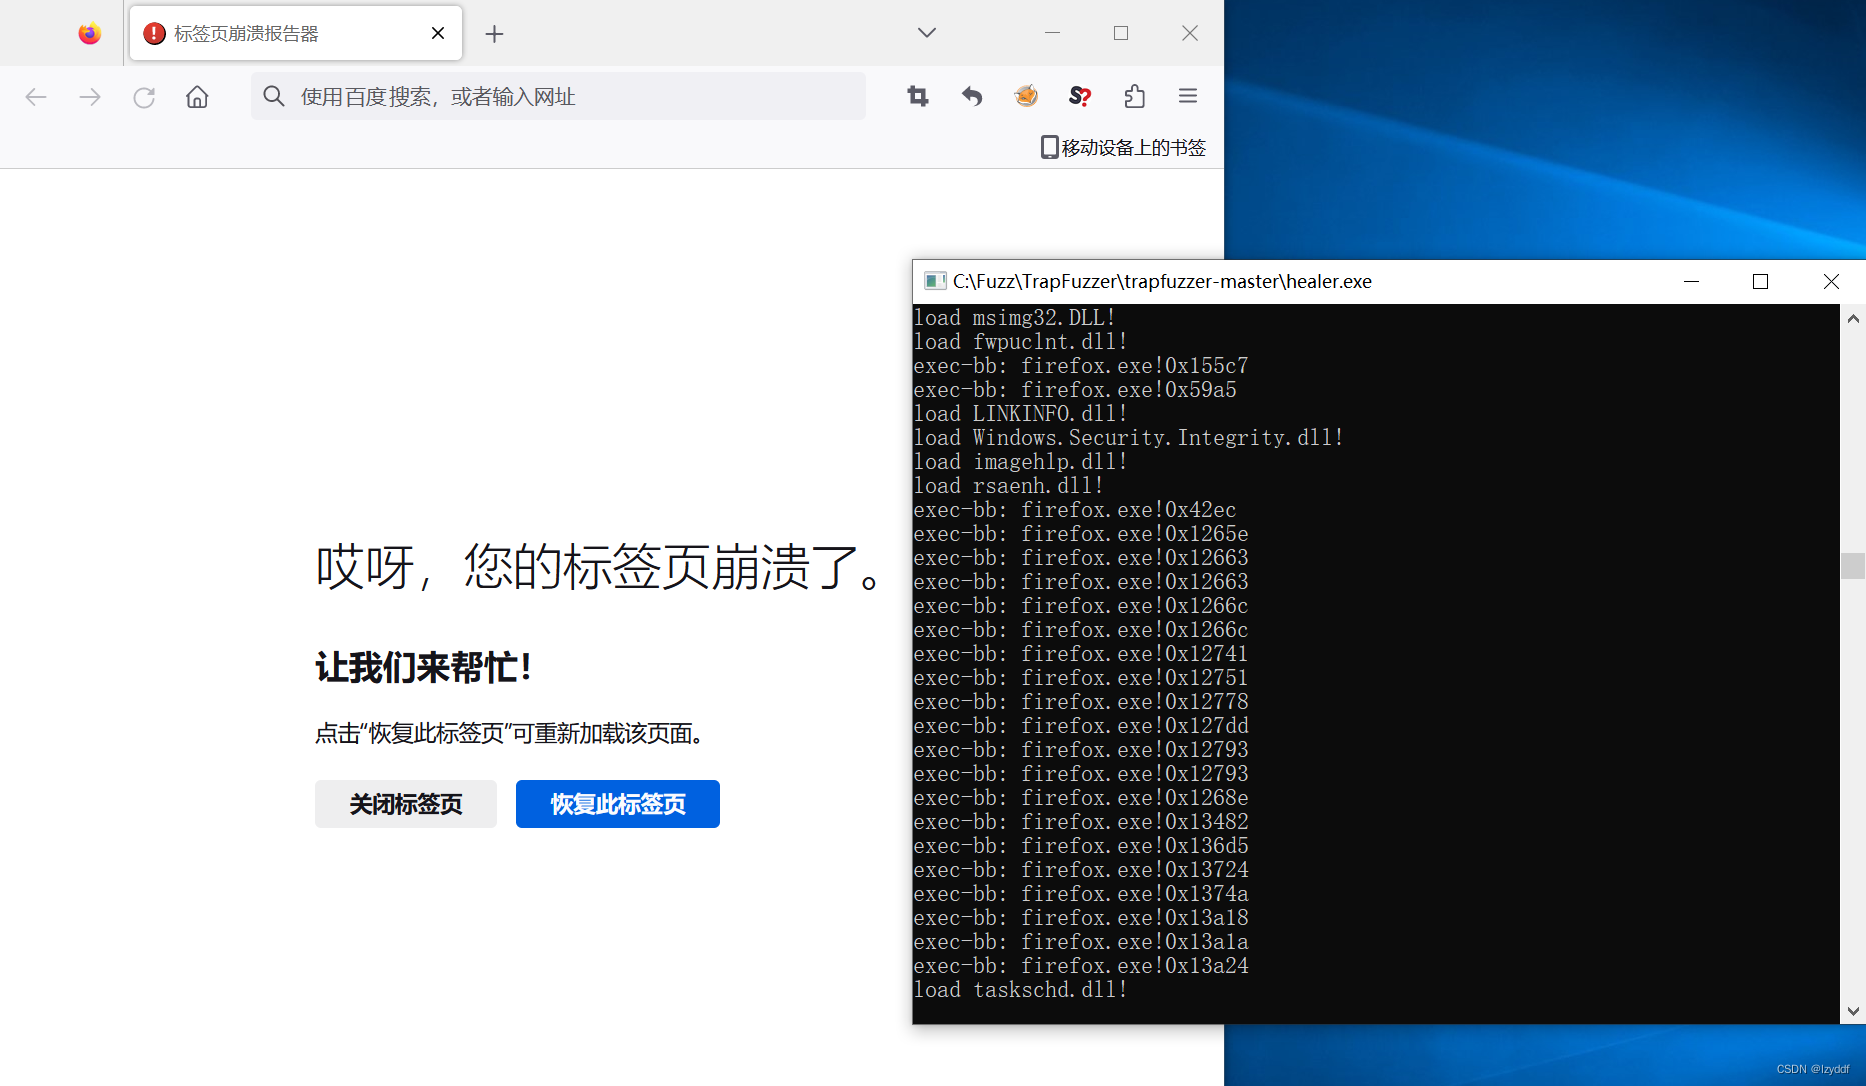Click line 'exec-bb: firefox.exe!0x12741'
The image size is (1866, 1086).
tap(1081, 654)
